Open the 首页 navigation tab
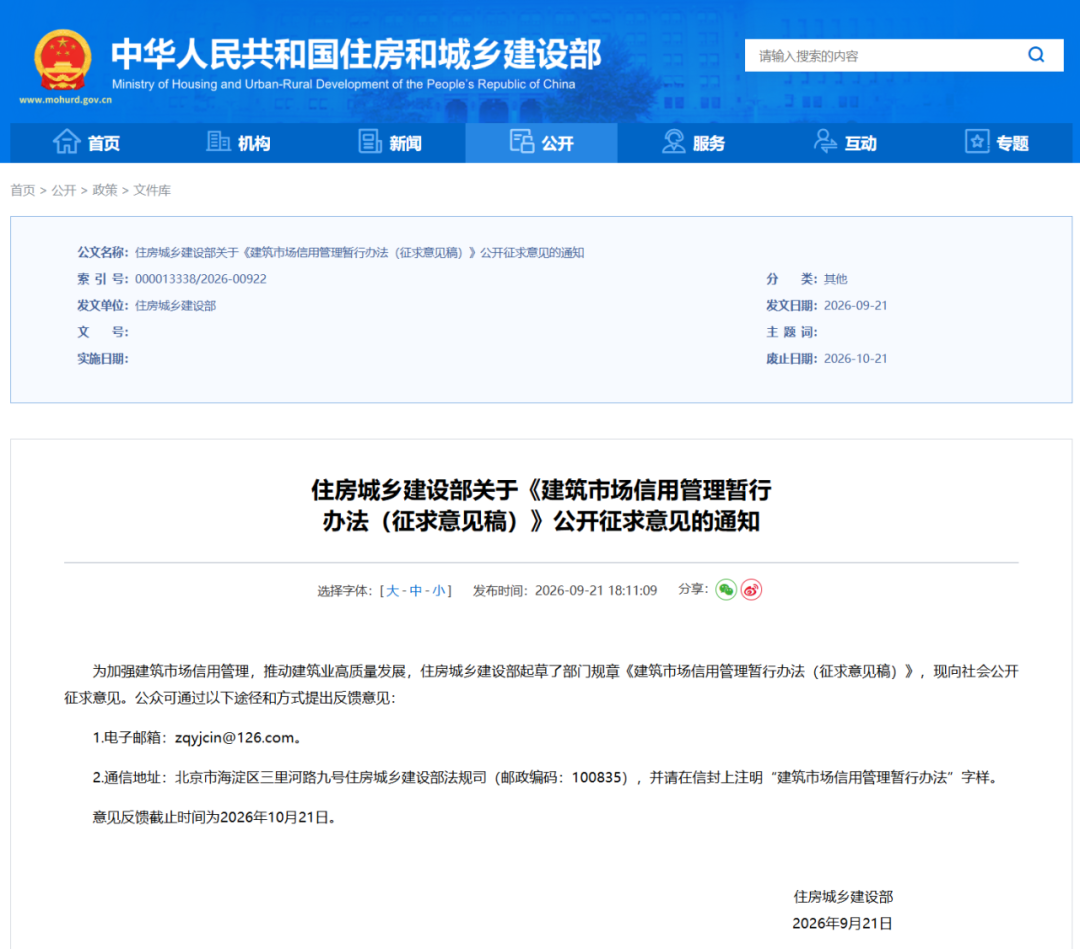This screenshot has height=949, width=1080. coord(87,143)
